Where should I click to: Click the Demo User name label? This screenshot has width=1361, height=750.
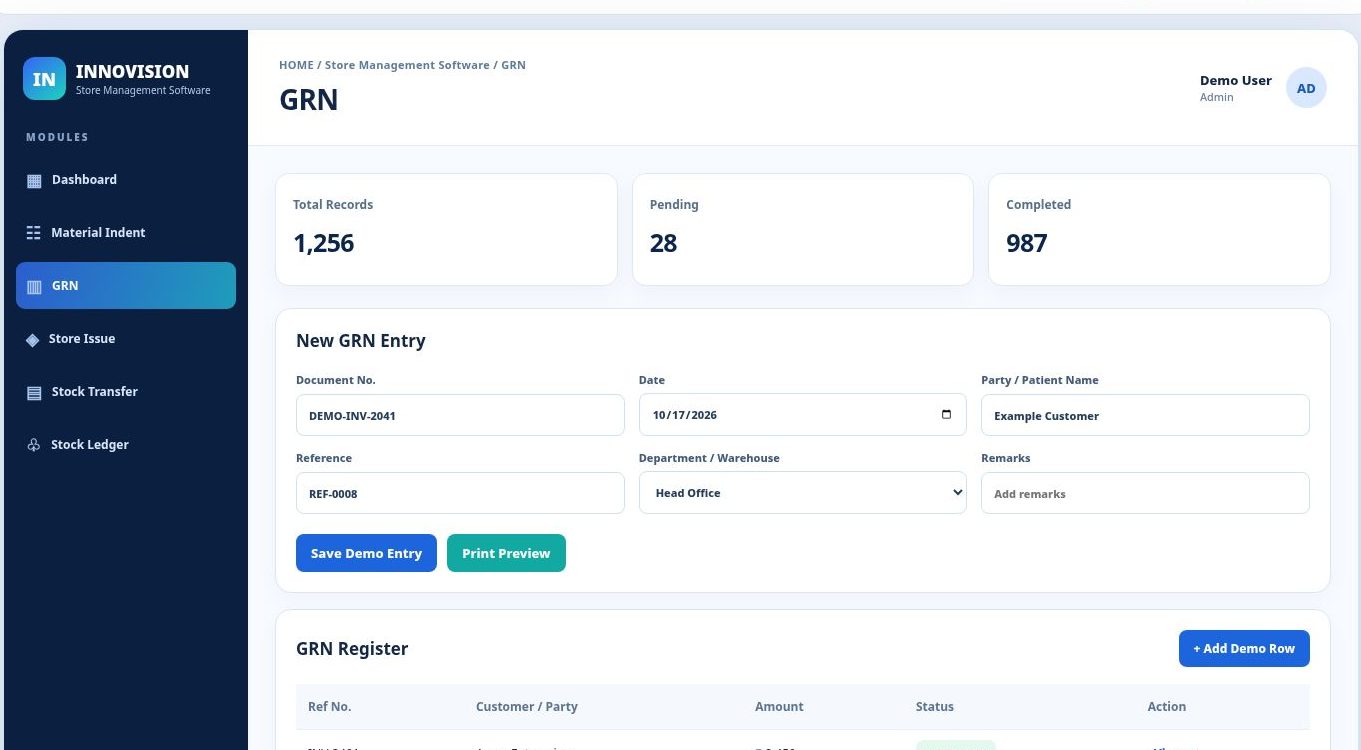(1236, 80)
